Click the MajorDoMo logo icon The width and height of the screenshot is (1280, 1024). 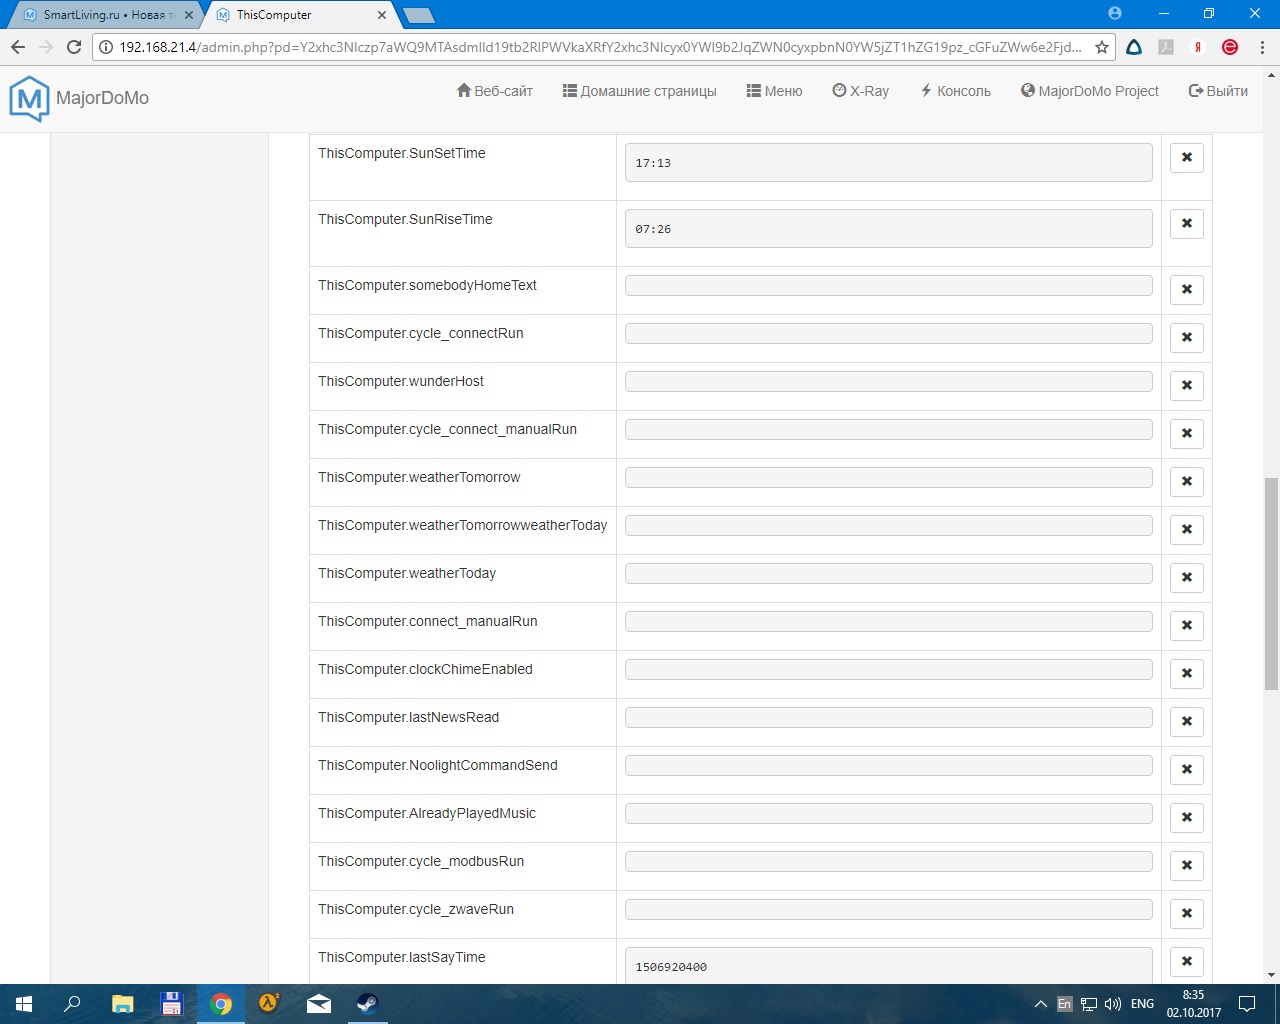tap(29, 98)
